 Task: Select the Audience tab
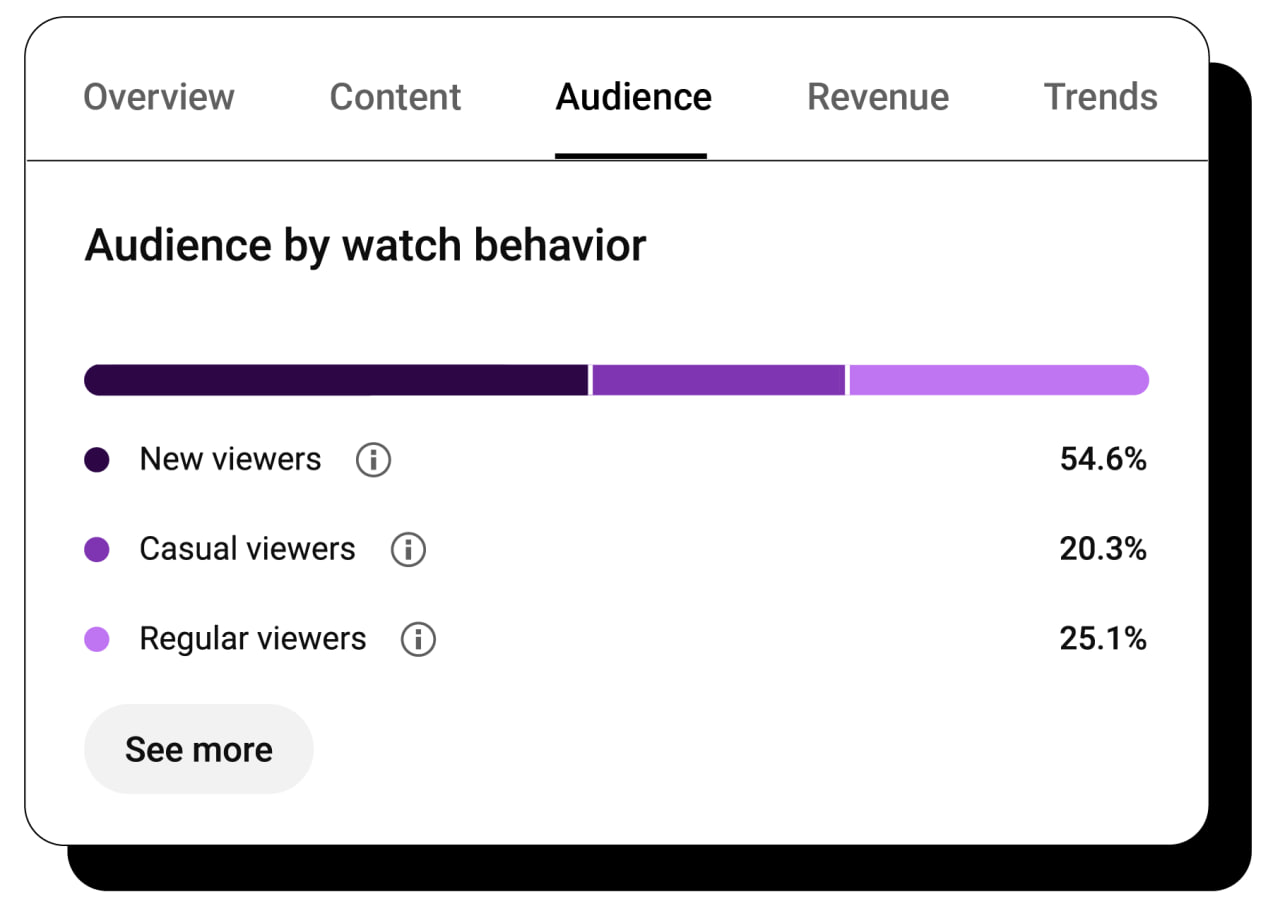point(634,97)
